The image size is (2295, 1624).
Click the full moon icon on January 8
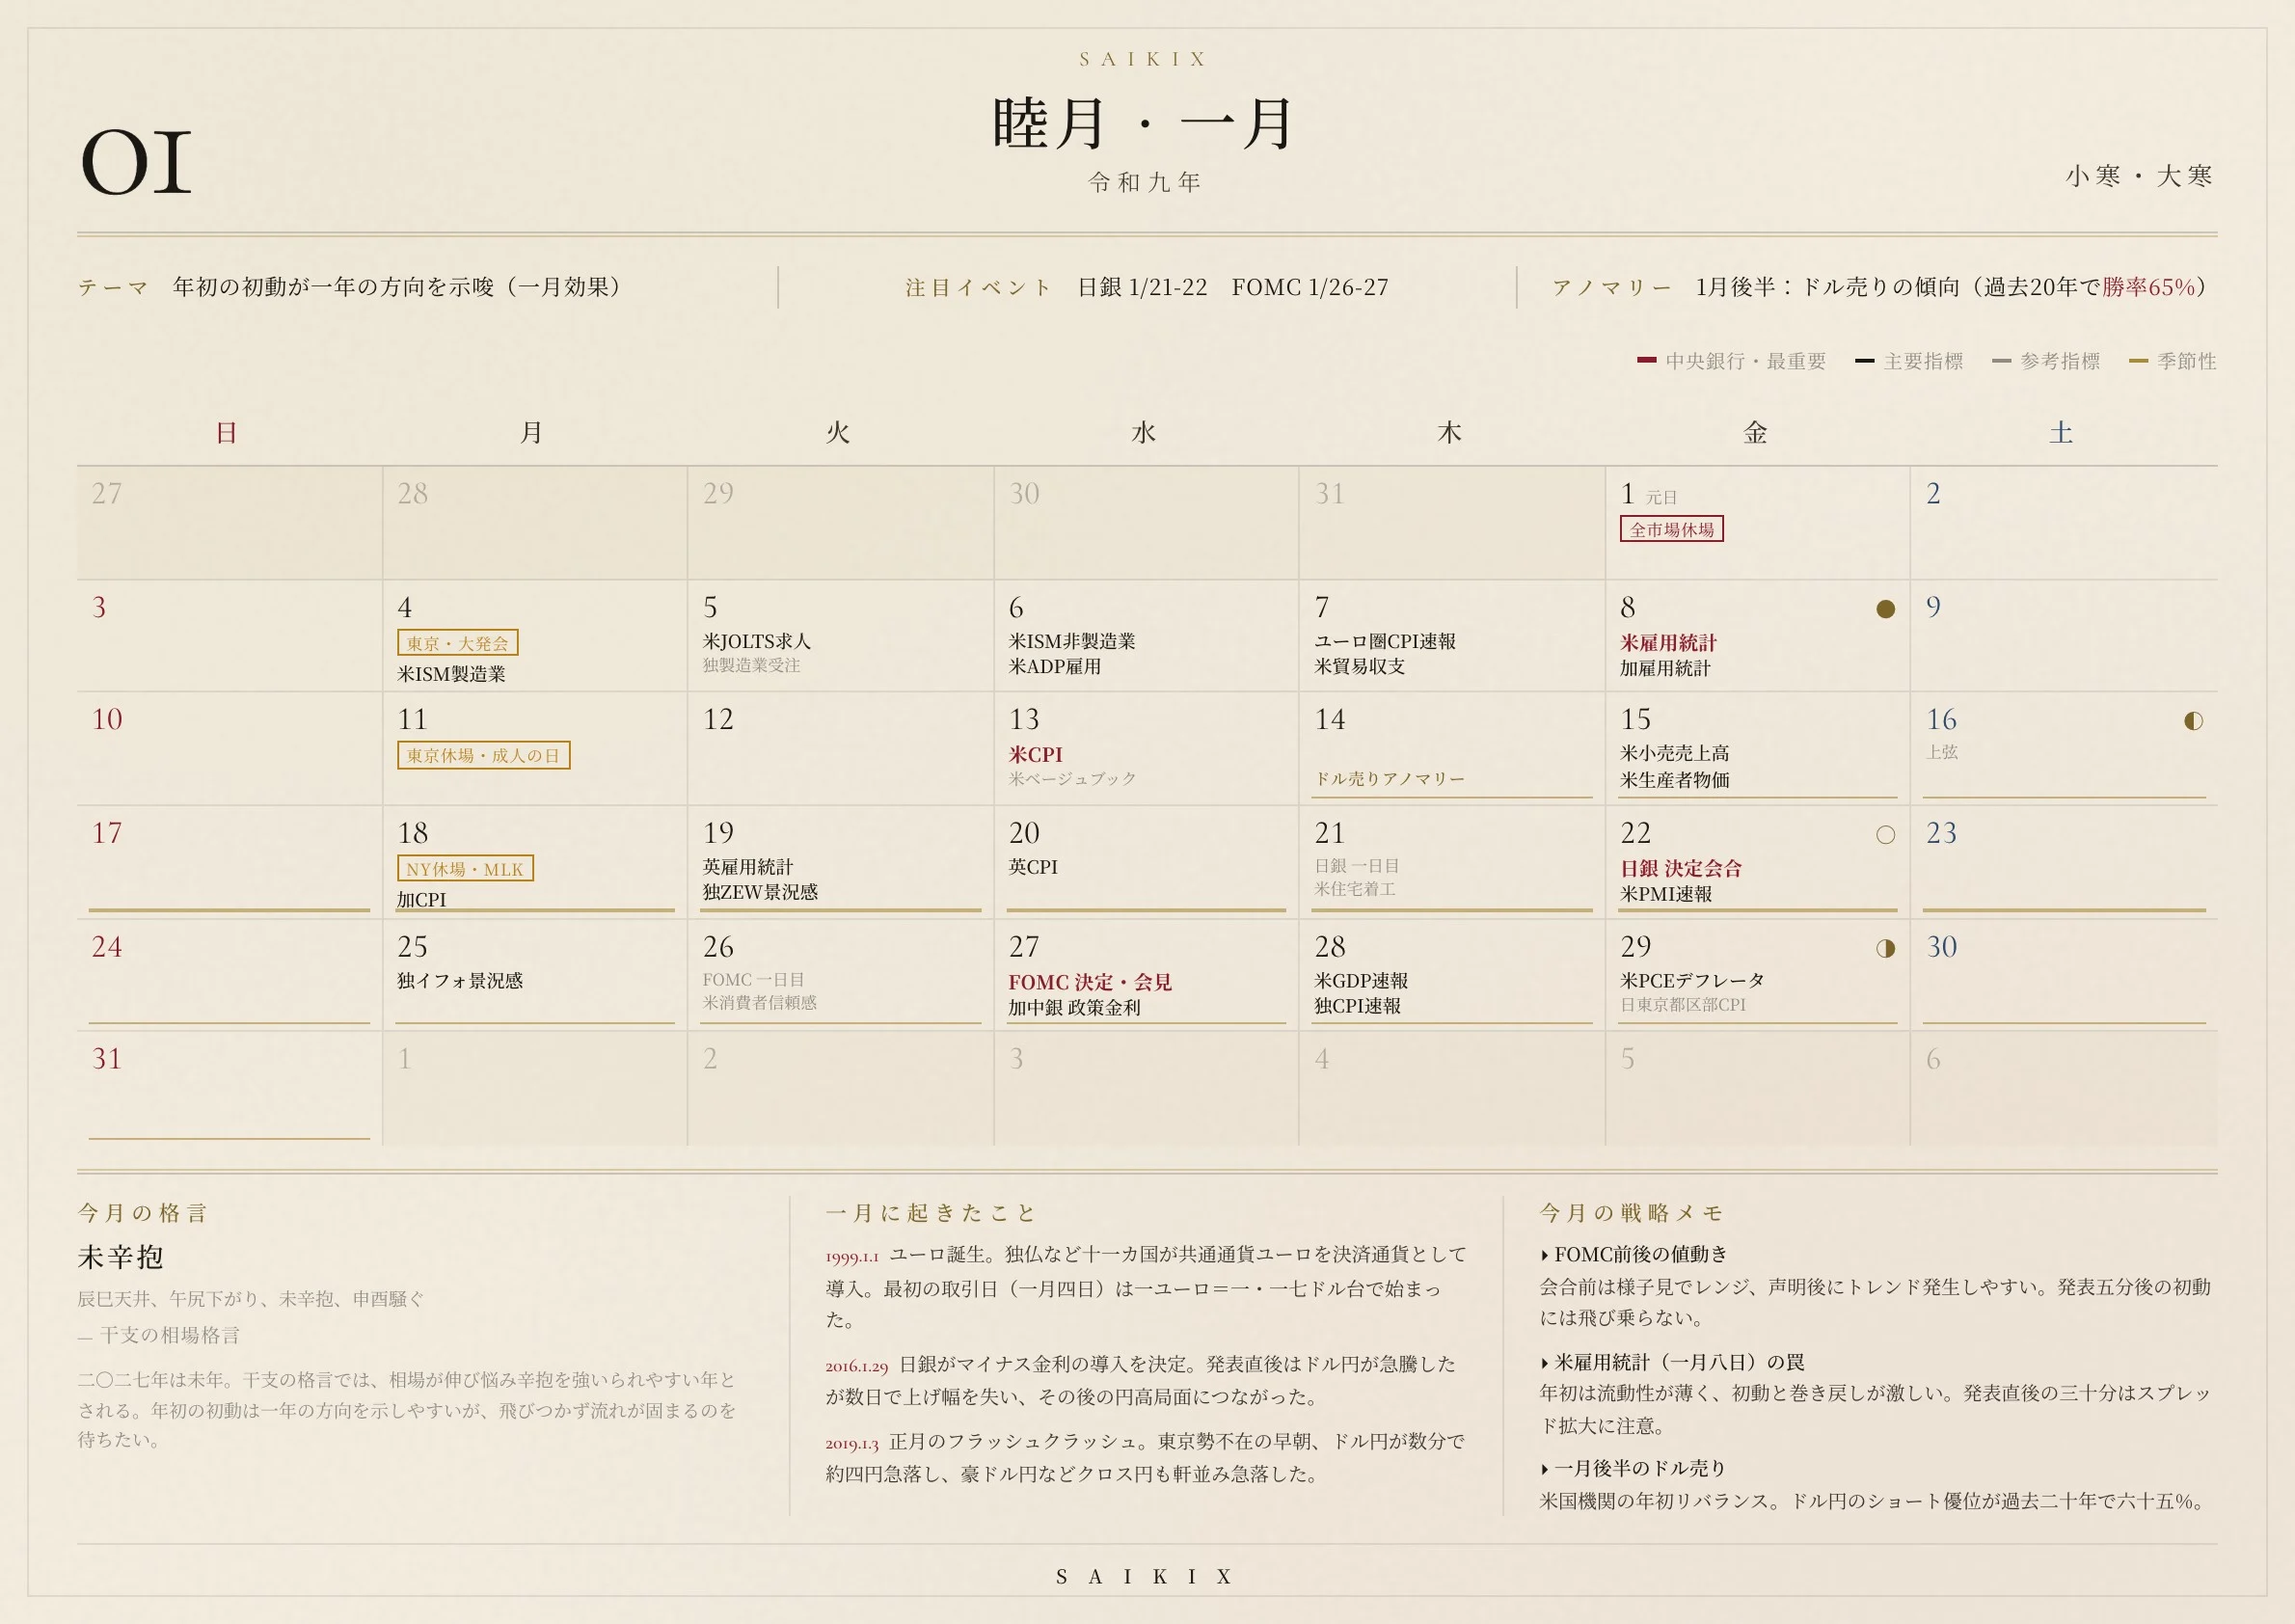click(1885, 609)
